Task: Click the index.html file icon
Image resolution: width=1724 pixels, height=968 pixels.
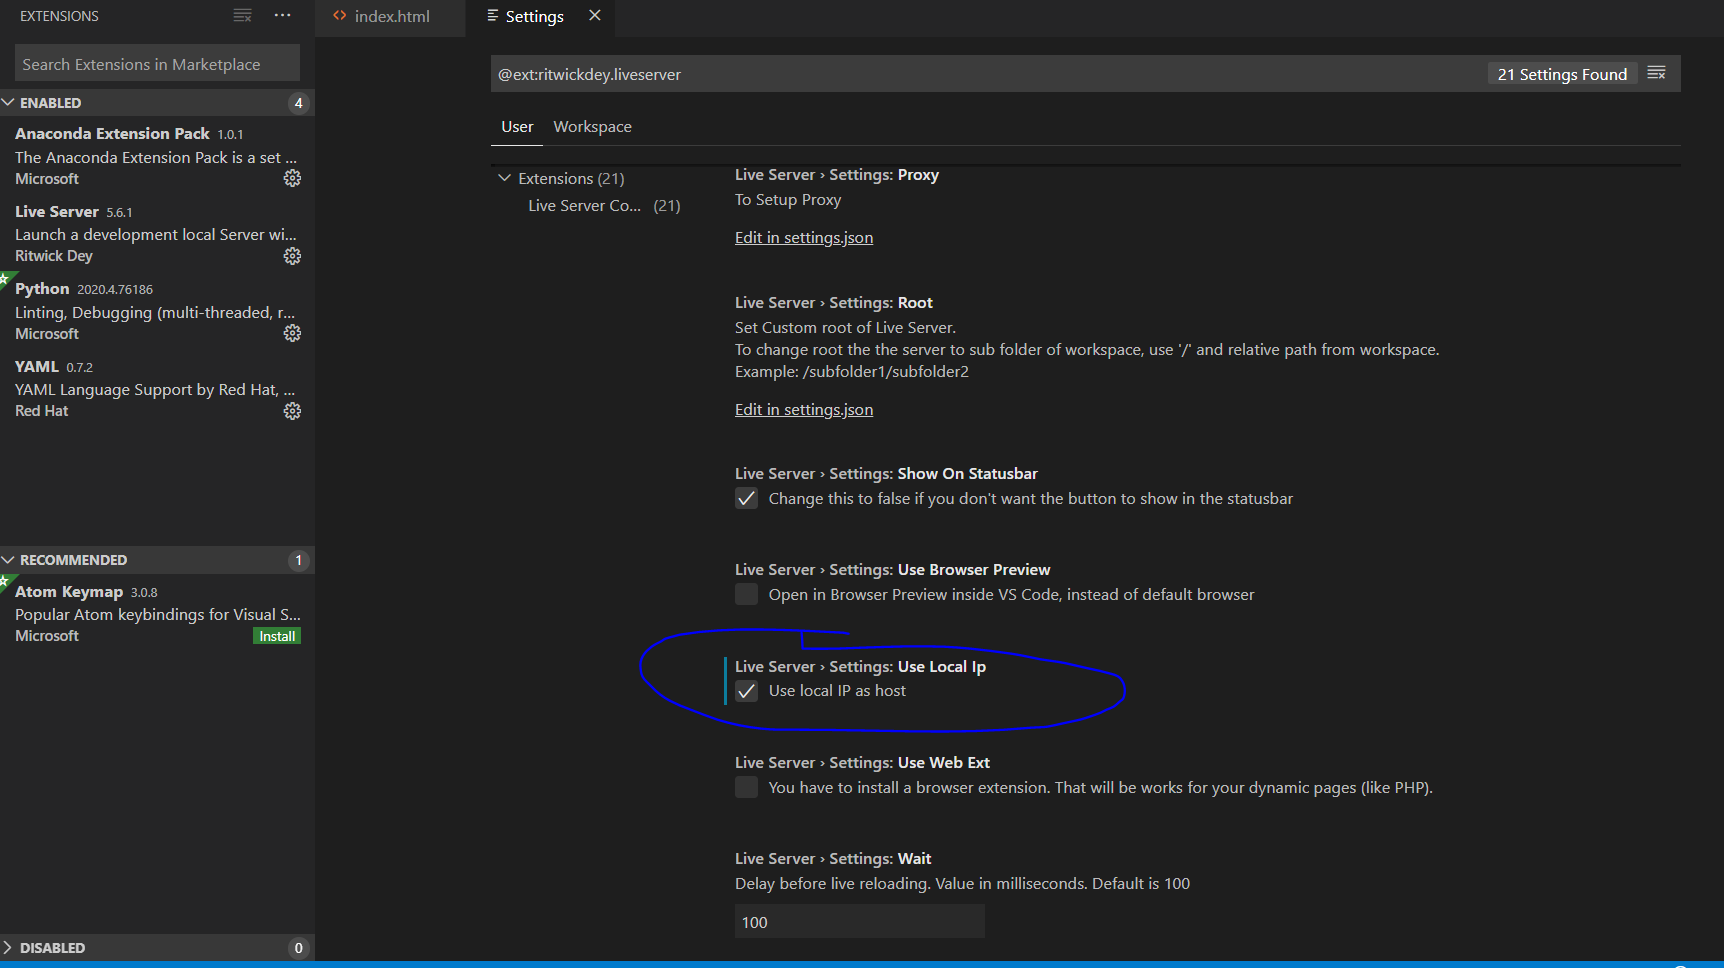Action: (x=340, y=16)
